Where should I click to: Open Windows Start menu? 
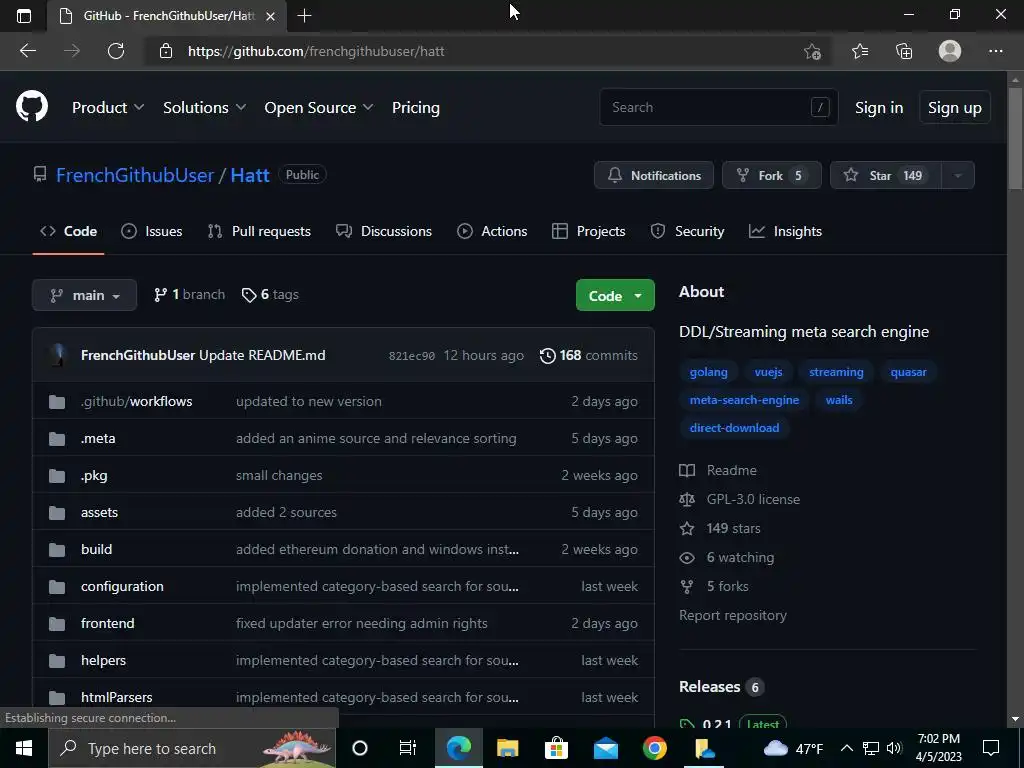coord(24,748)
